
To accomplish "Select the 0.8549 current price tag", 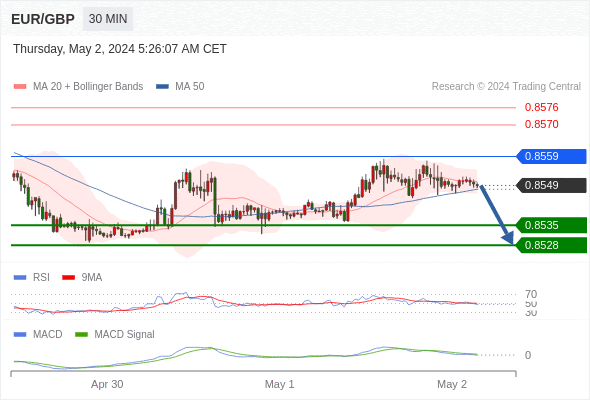I will tap(551, 185).
